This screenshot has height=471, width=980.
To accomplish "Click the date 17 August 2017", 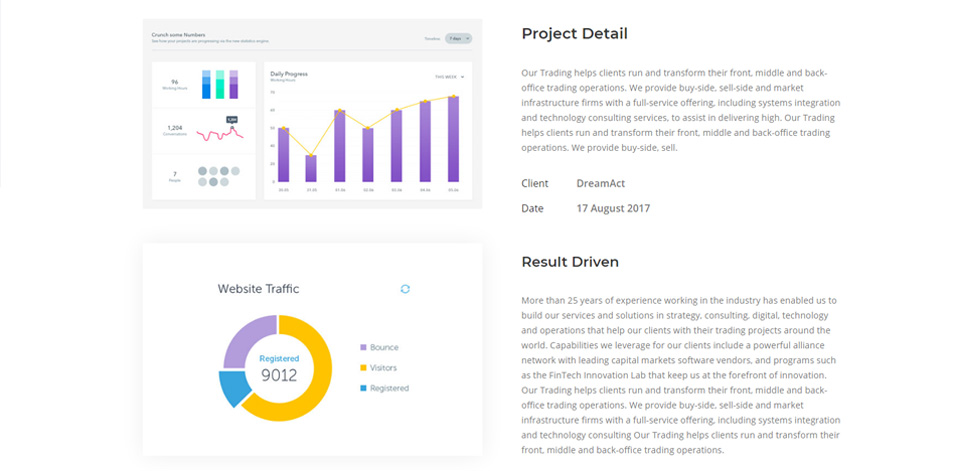I will coord(613,209).
